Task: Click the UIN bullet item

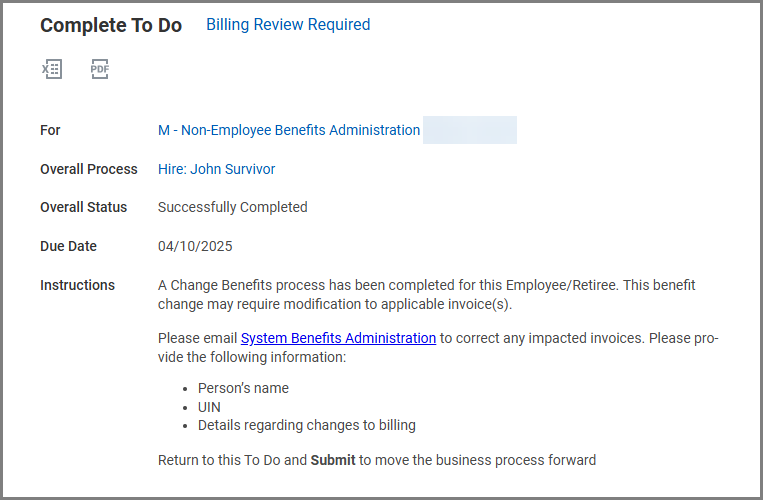Action: (211, 407)
